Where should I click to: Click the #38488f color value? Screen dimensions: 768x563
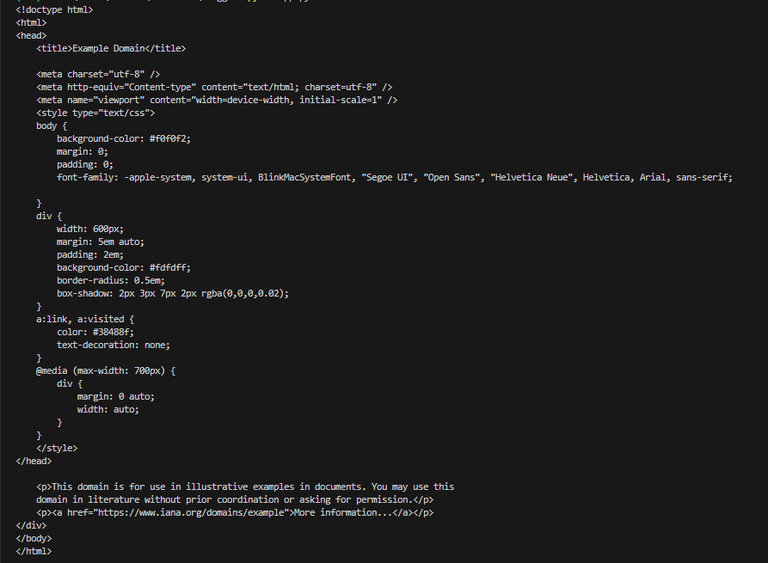click(113, 332)
